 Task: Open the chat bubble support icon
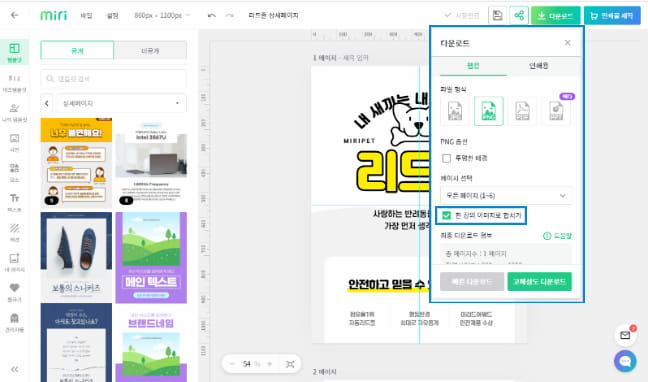pos(625,361)
